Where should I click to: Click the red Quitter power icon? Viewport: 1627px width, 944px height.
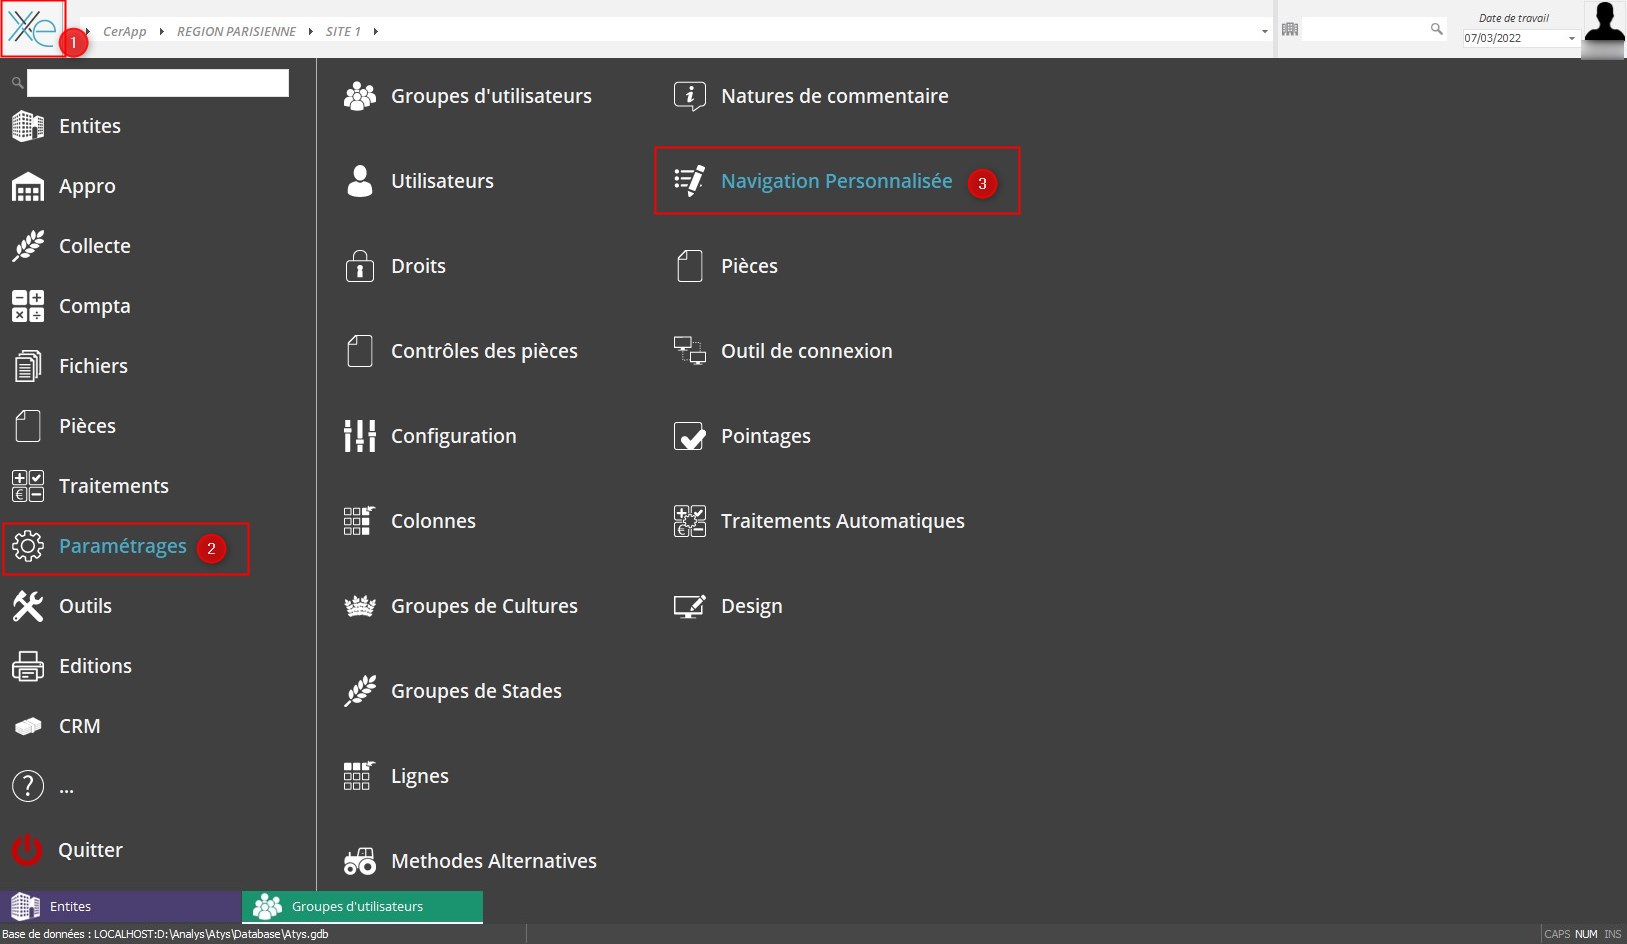coord(27,850)
